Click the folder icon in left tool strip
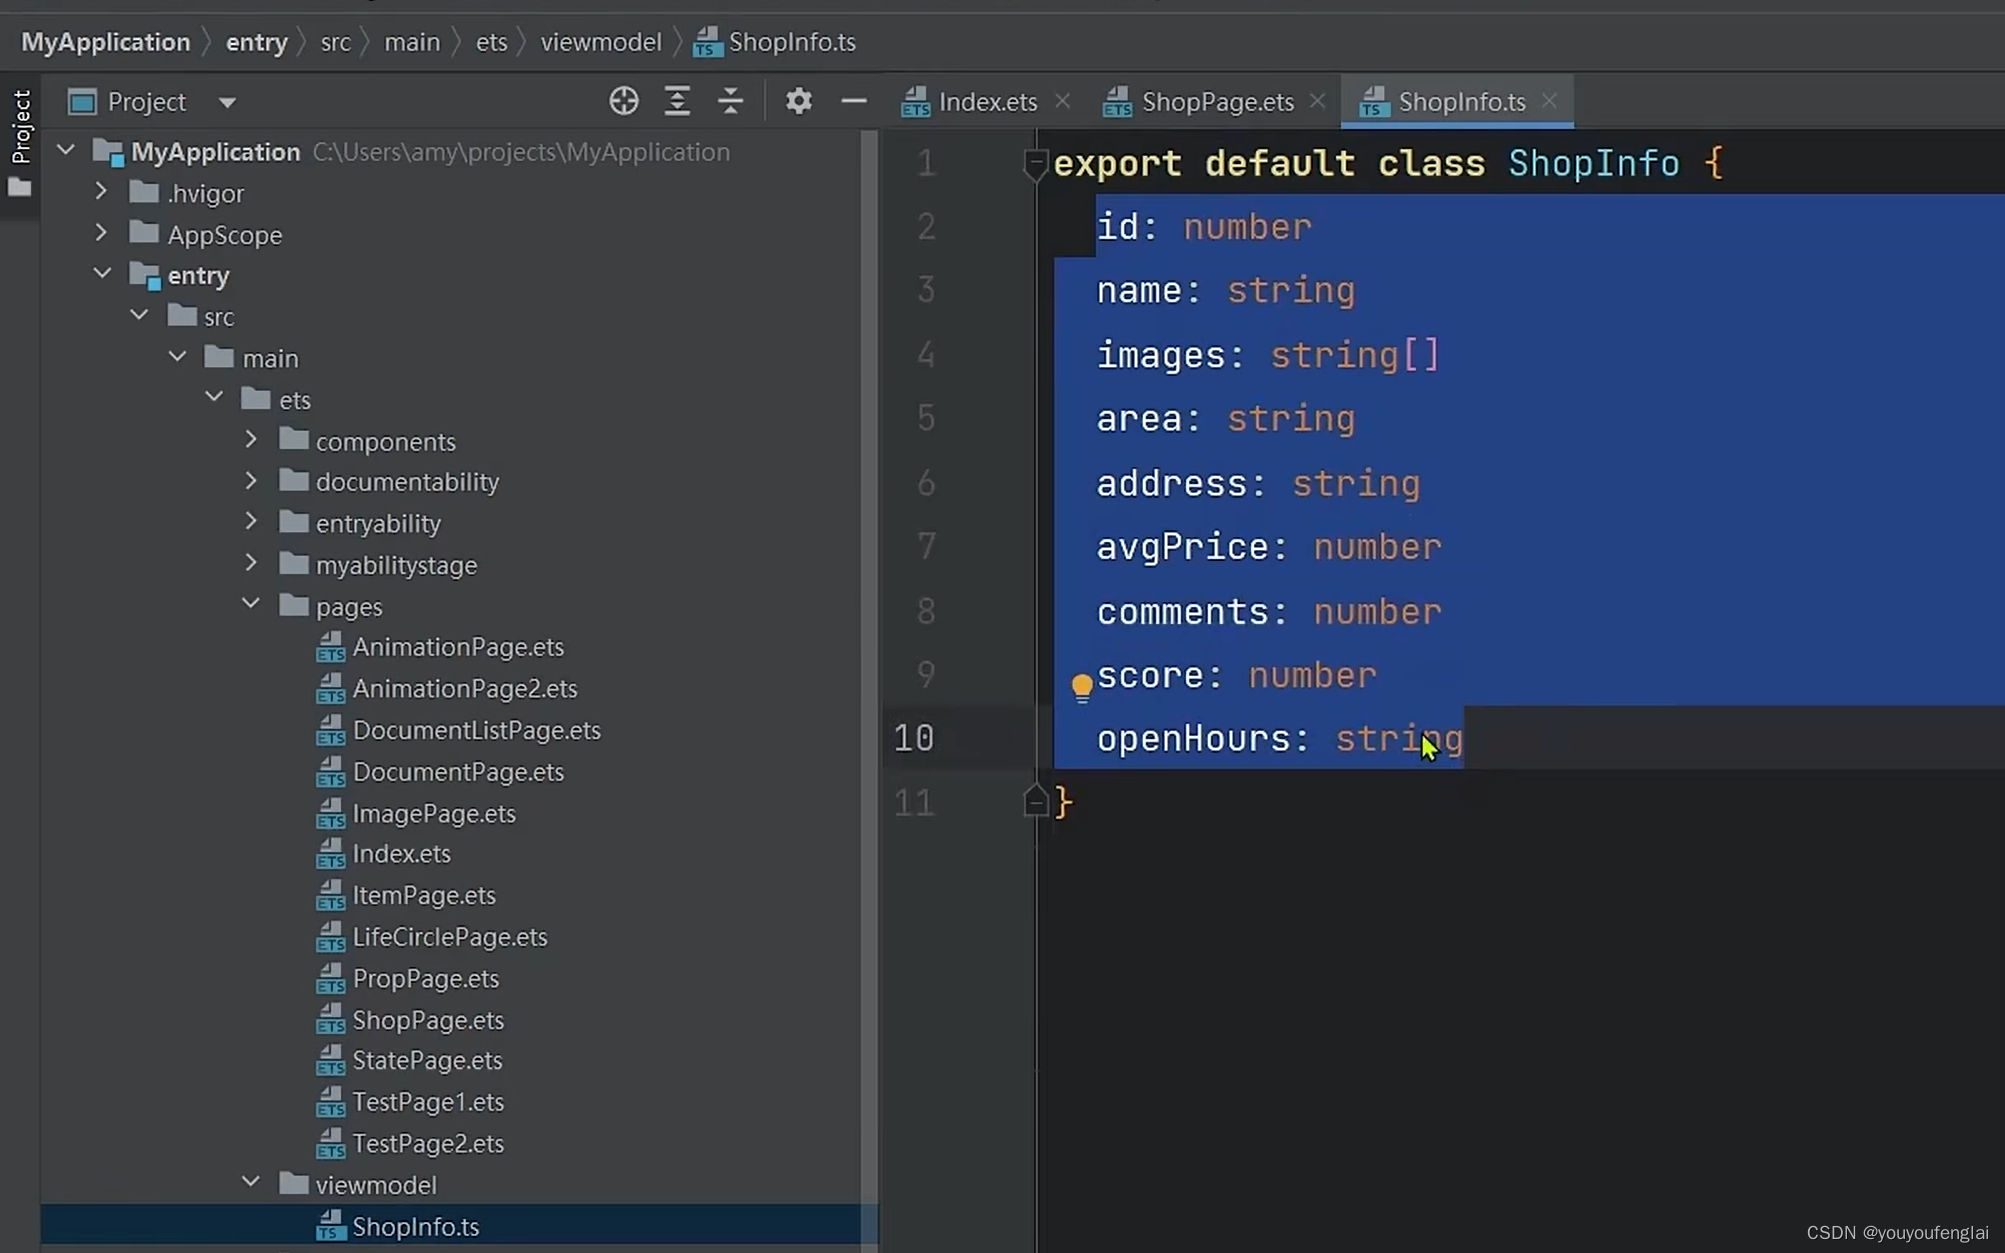Screen dimensions: 2005x1253 20,188
